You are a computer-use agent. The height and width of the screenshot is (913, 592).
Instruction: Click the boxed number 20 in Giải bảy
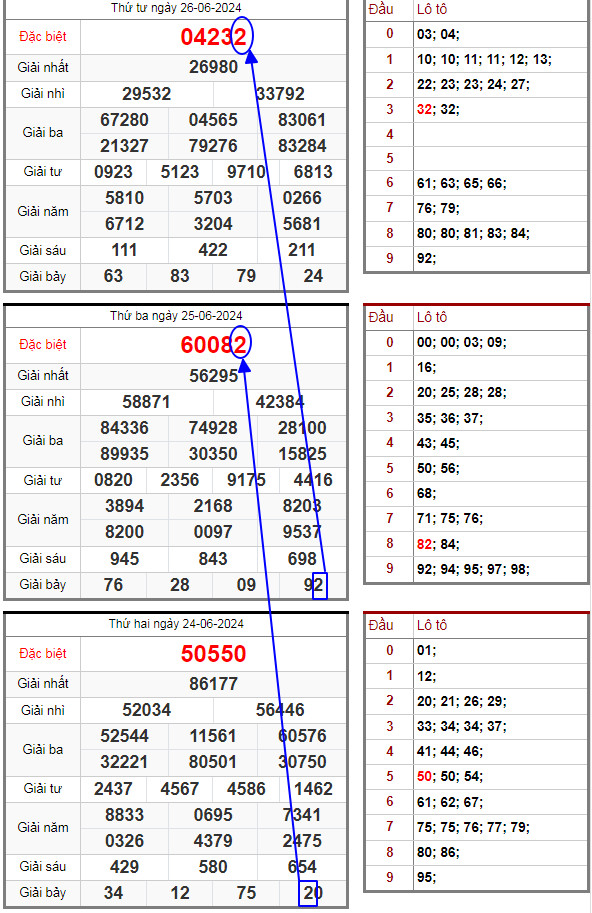tap(309, 893)
